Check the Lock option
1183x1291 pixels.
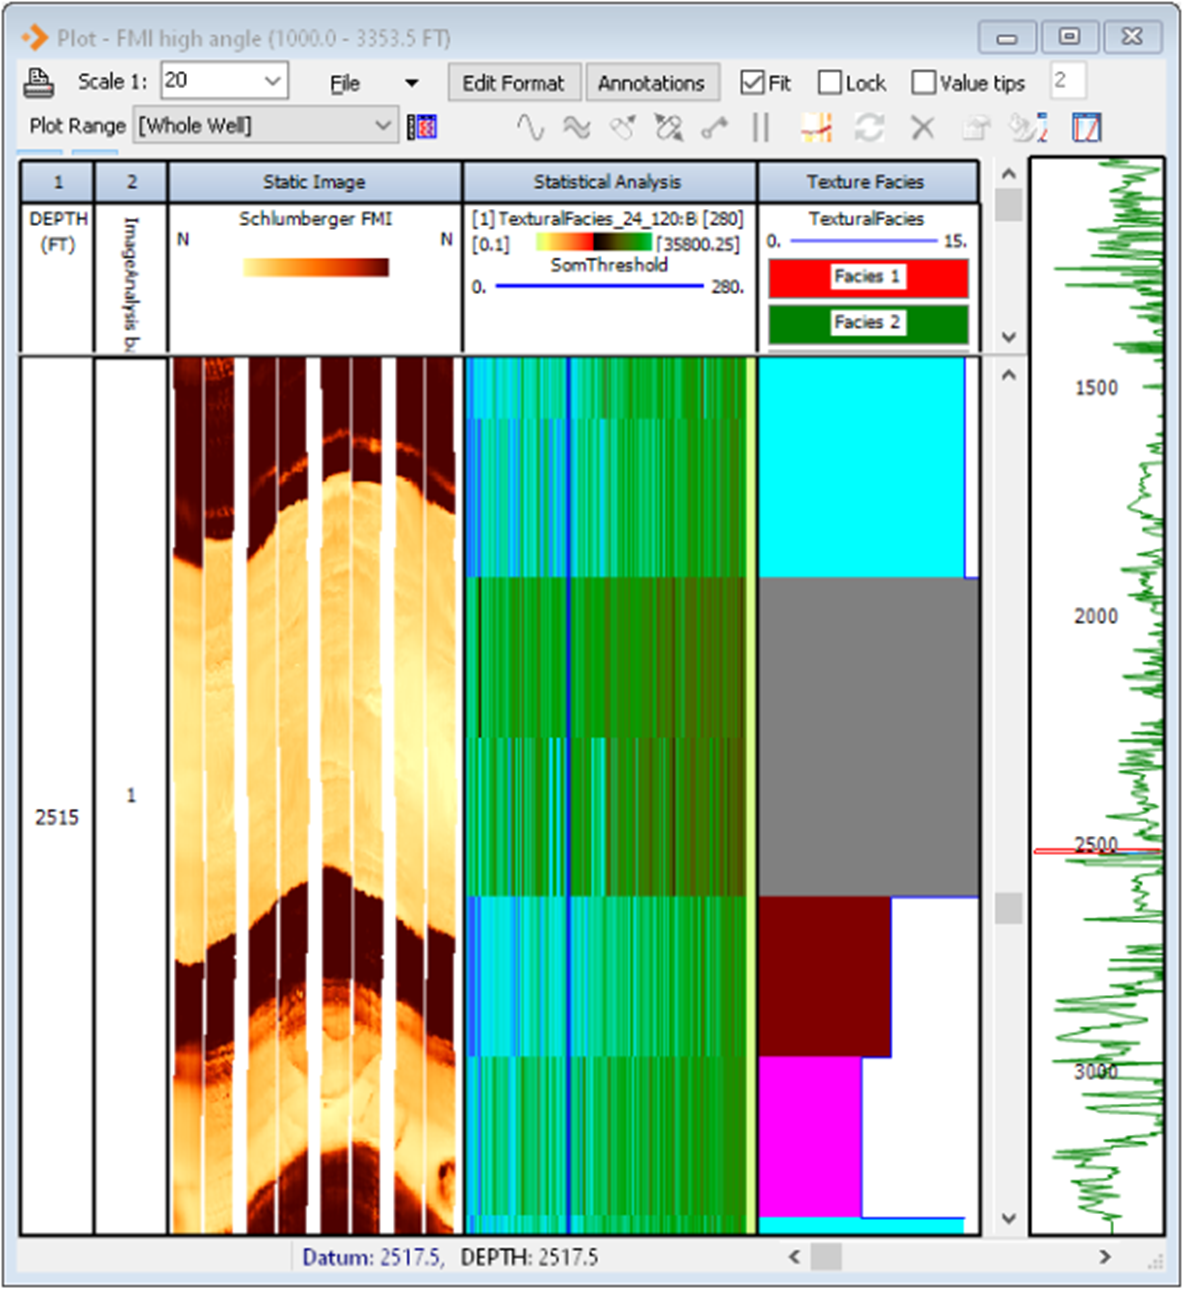pyautogui.click(x=829, y=82)
